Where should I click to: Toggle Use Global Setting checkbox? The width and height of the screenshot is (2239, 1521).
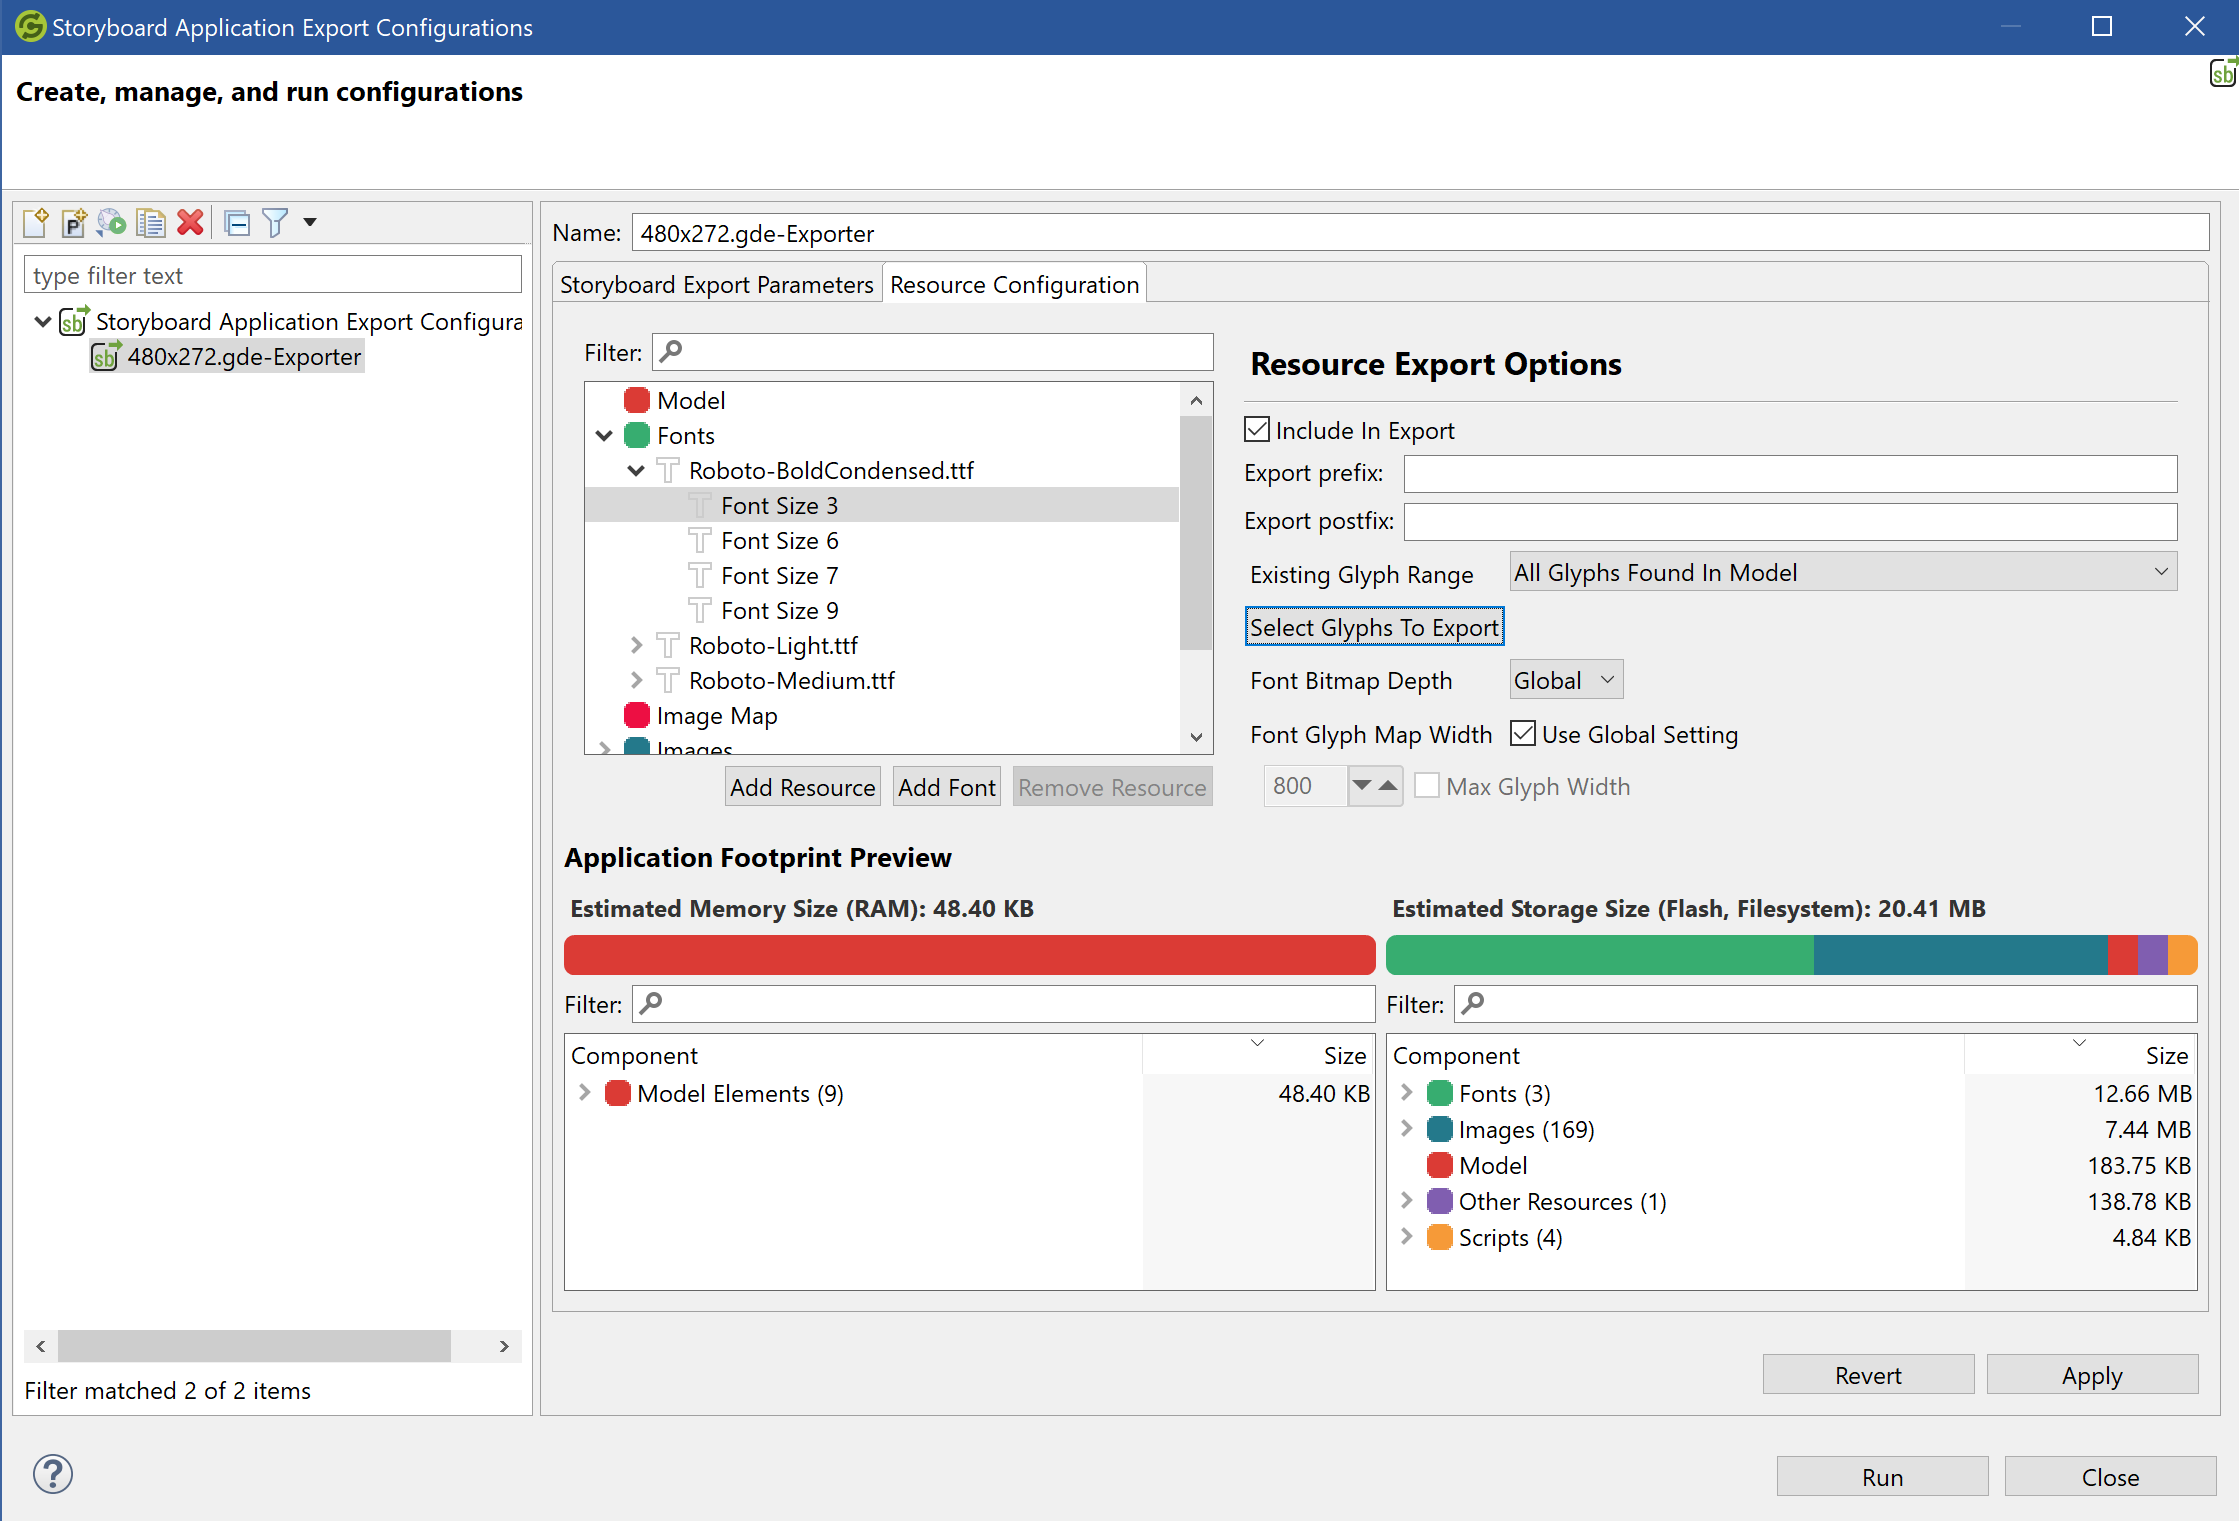[x=1523, y=734]
